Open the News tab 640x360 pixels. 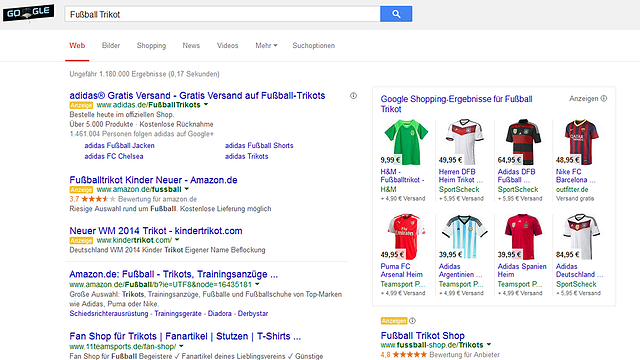tap(191, 46)
